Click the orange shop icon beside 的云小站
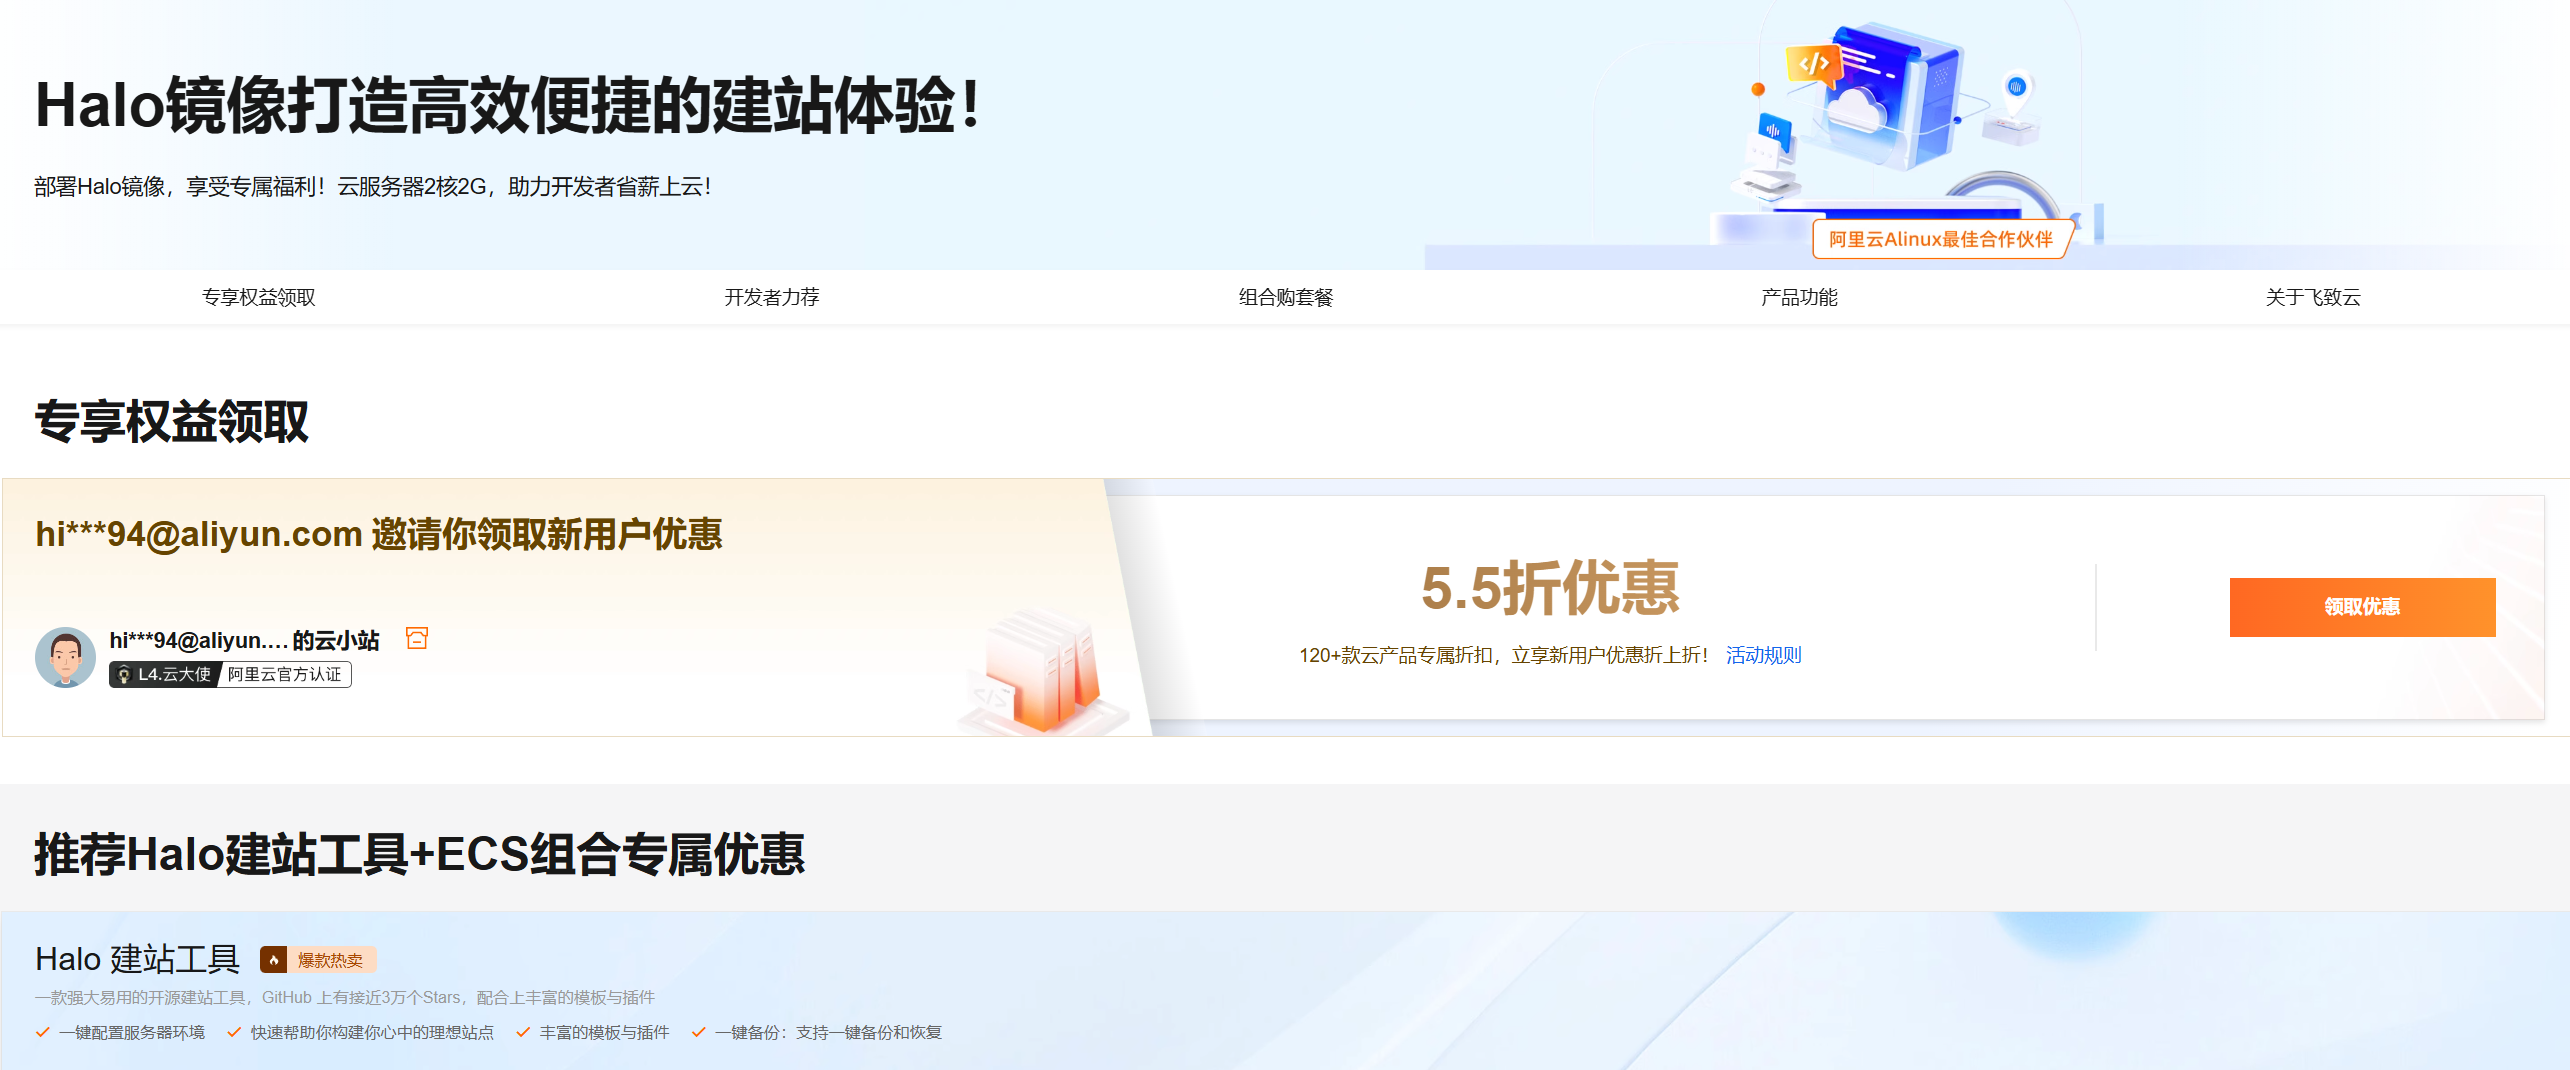This screenshot has width=2570, height=1070. [417, 638]
